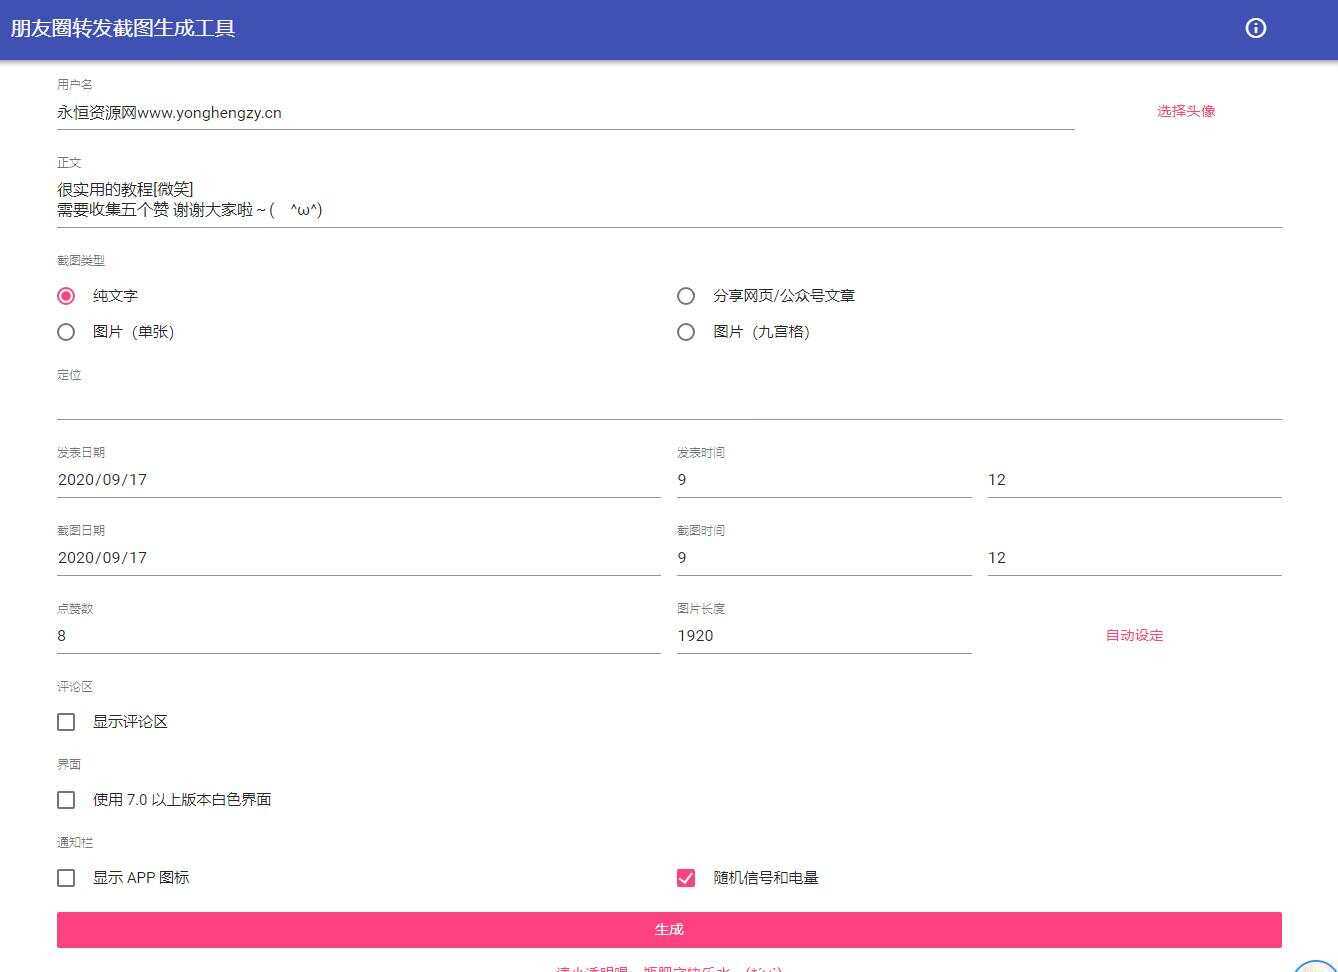Click the 自动设定 link
The width and height of the screenshot is (1338, 972).
click(x=1134, y=635)
